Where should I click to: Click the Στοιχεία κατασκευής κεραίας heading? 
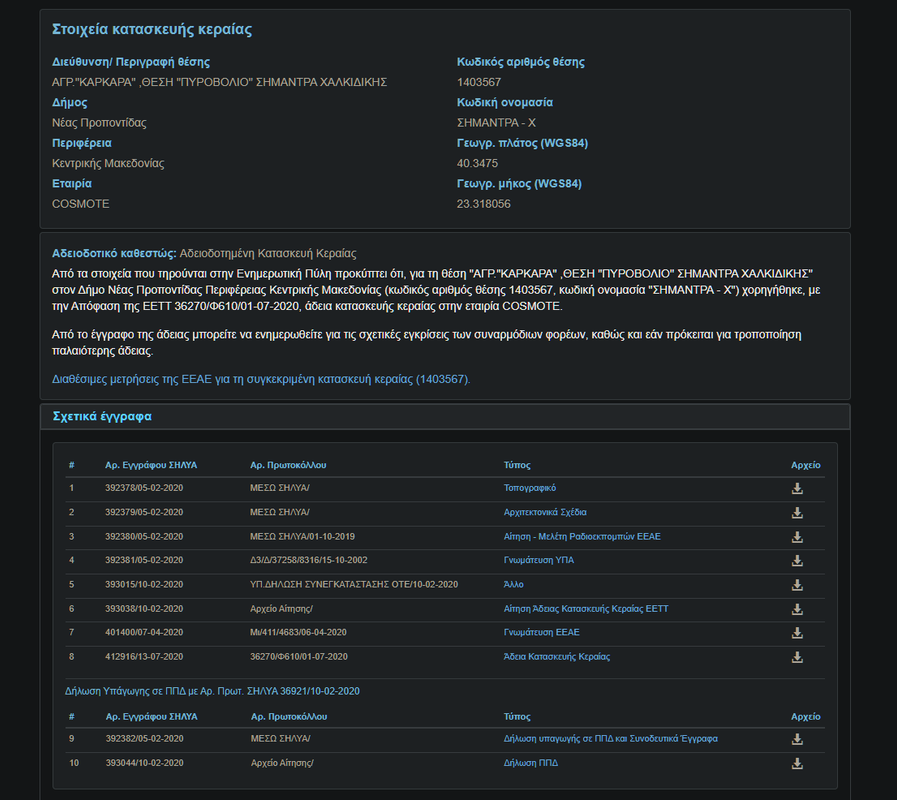coord(152,29)
